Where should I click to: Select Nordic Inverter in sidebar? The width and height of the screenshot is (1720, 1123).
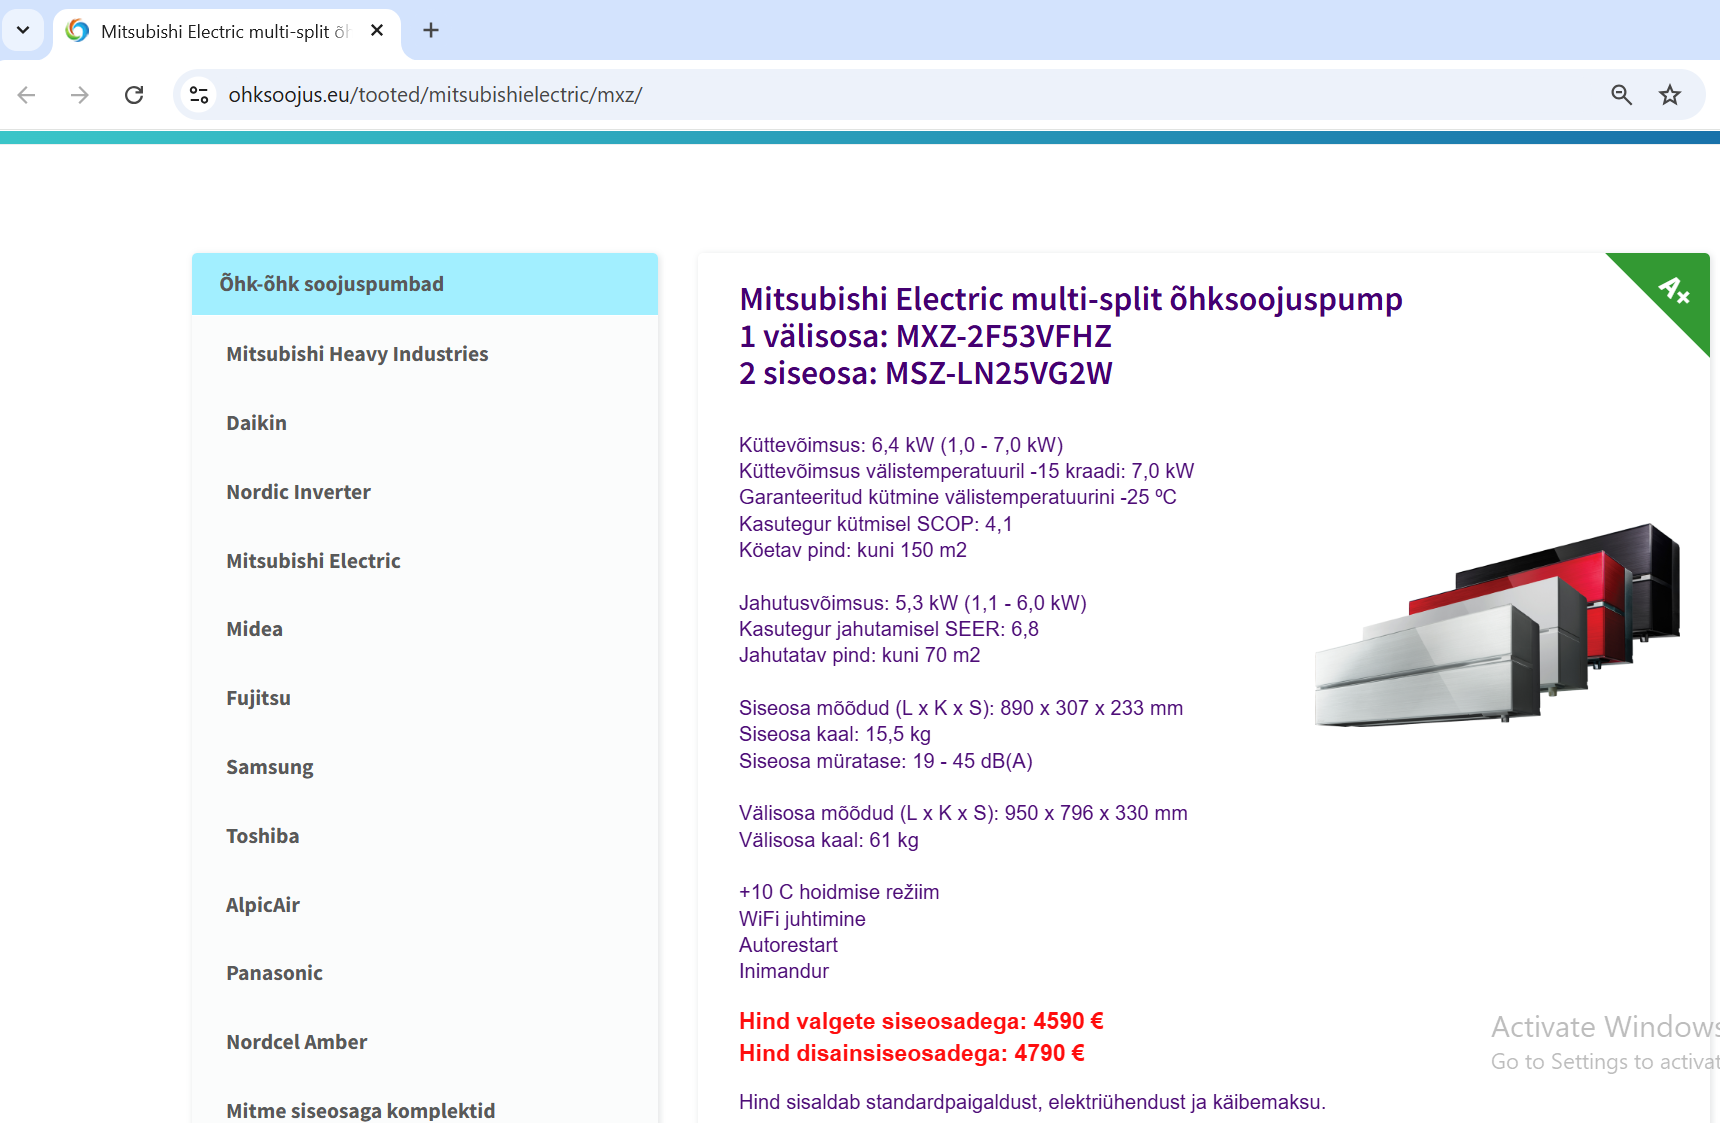point(298,492)
